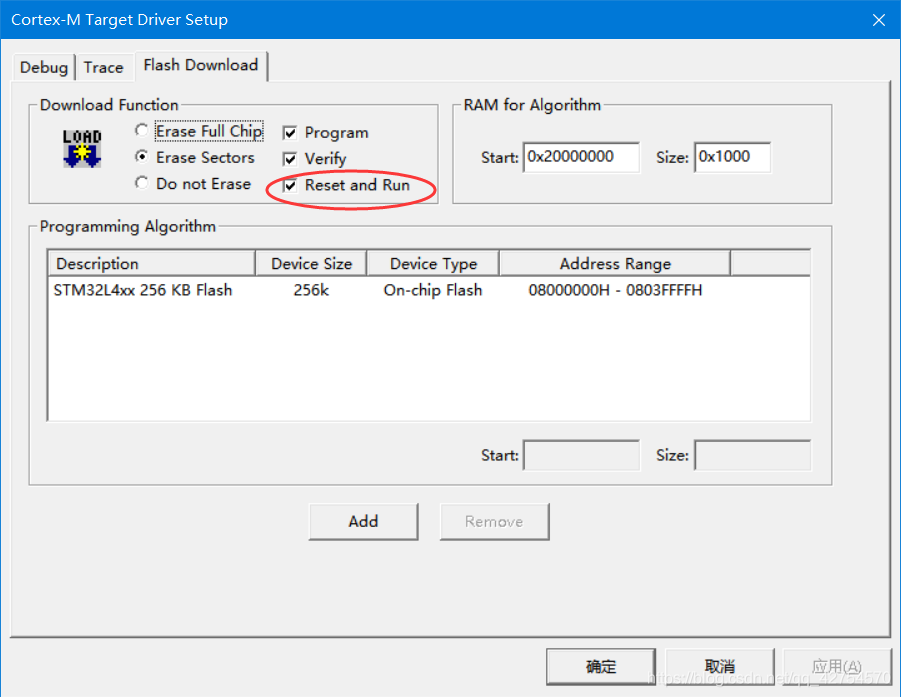The height and width of the screenshot is (697, 901).
Task: Uncheck the Reset and Run checkbox
Action: click(x=290, y=186)
